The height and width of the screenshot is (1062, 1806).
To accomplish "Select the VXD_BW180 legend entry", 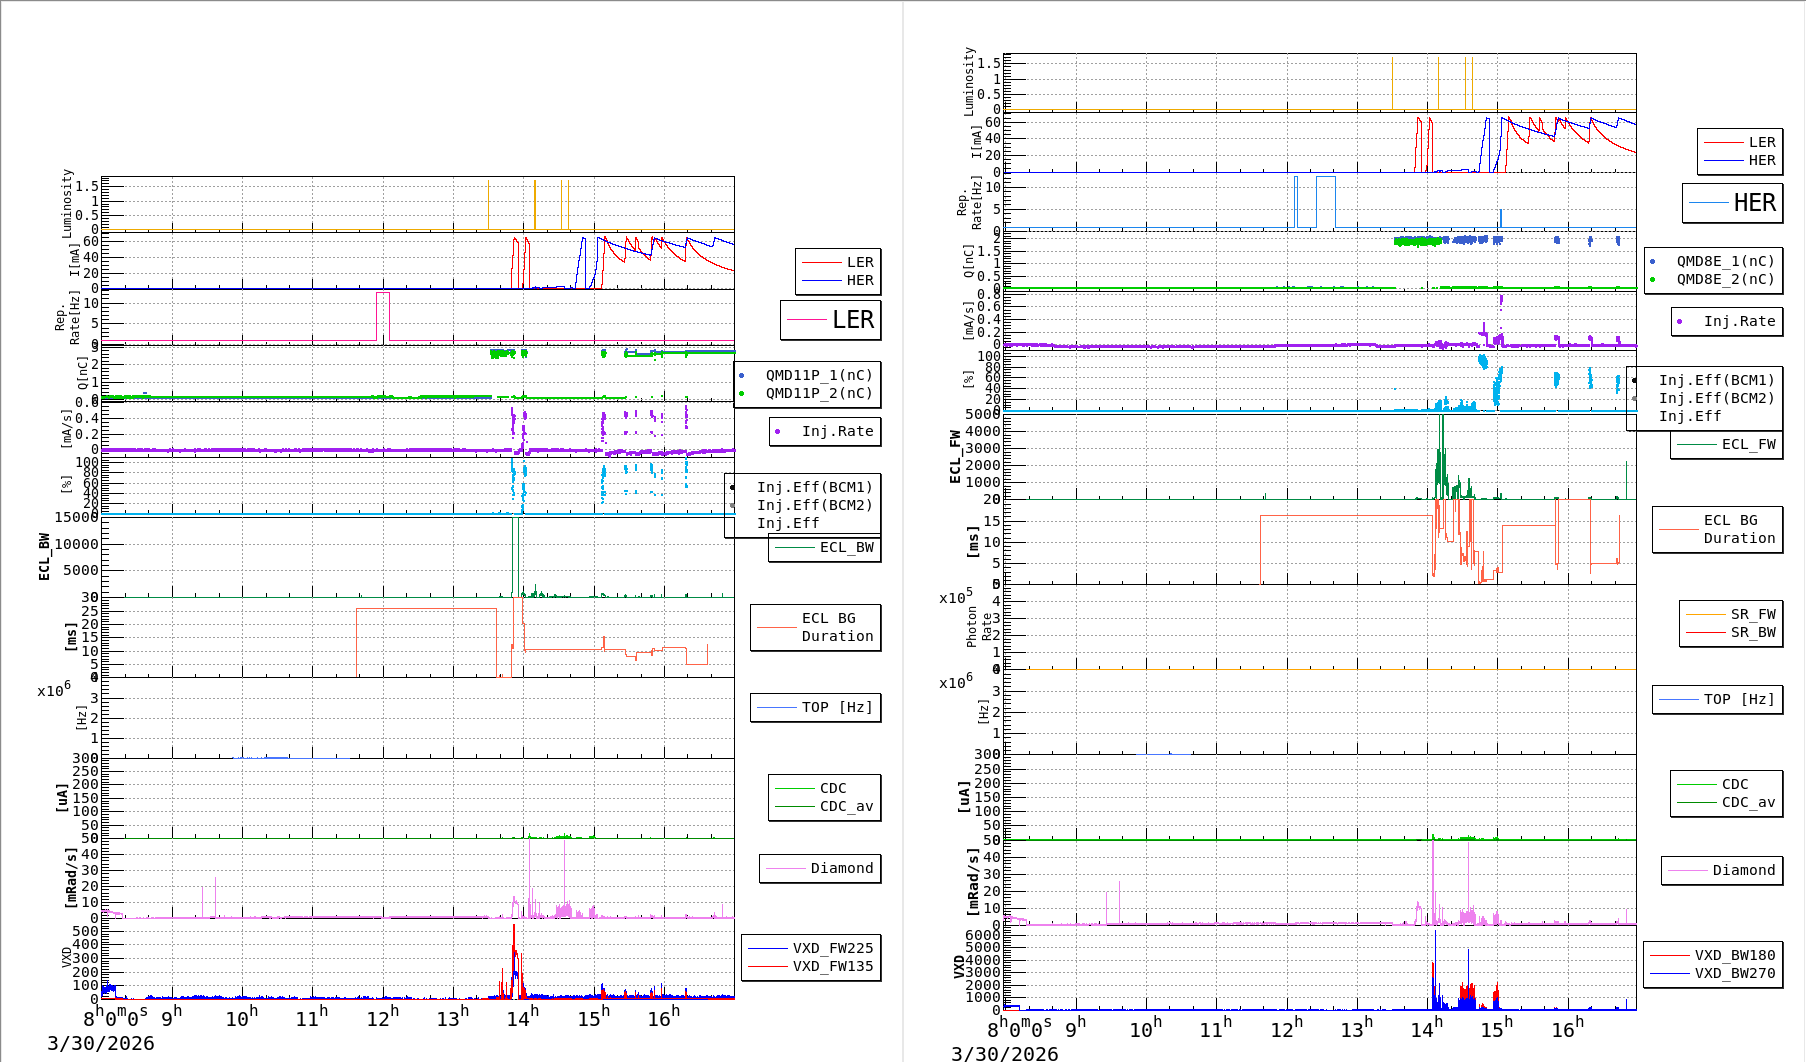I will tap(1713, 956).
